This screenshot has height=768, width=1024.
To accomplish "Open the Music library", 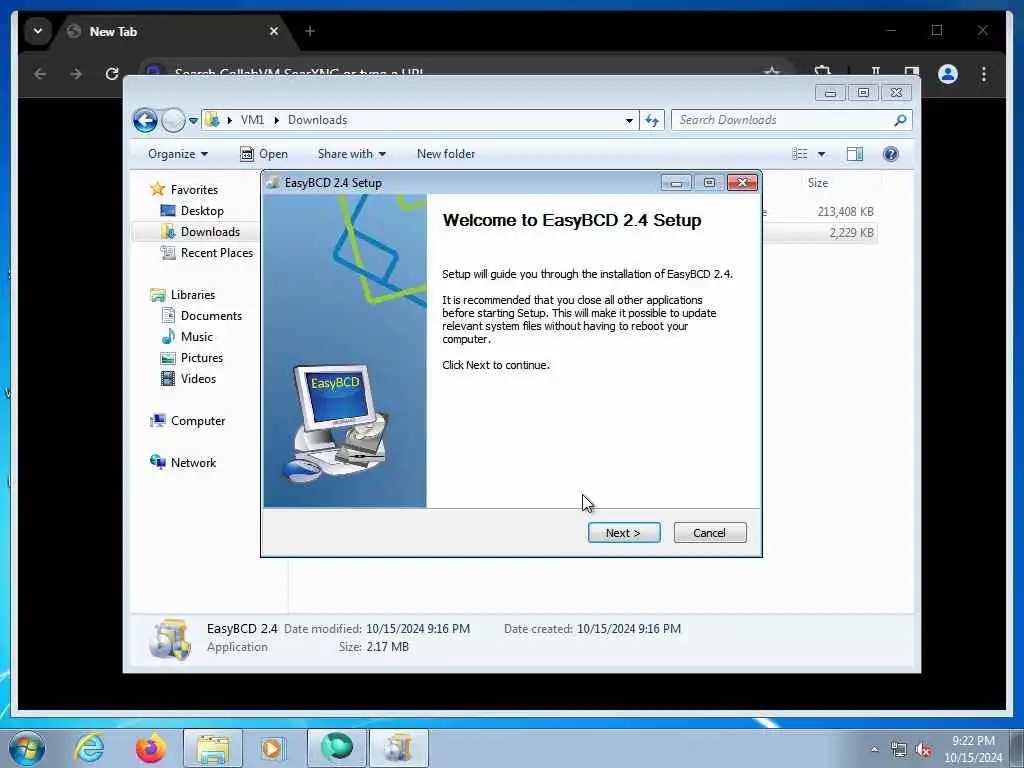I will (197, 337).
